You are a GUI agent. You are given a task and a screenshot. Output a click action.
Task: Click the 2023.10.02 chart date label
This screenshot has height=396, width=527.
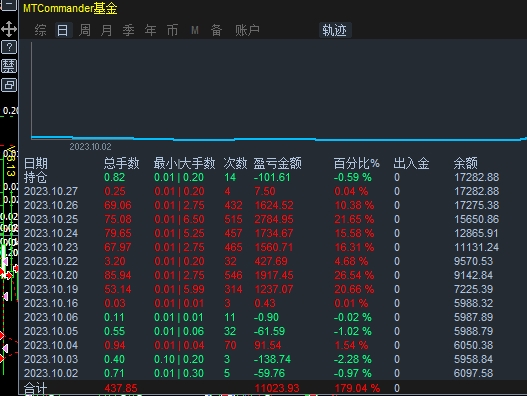coord(90,147)
